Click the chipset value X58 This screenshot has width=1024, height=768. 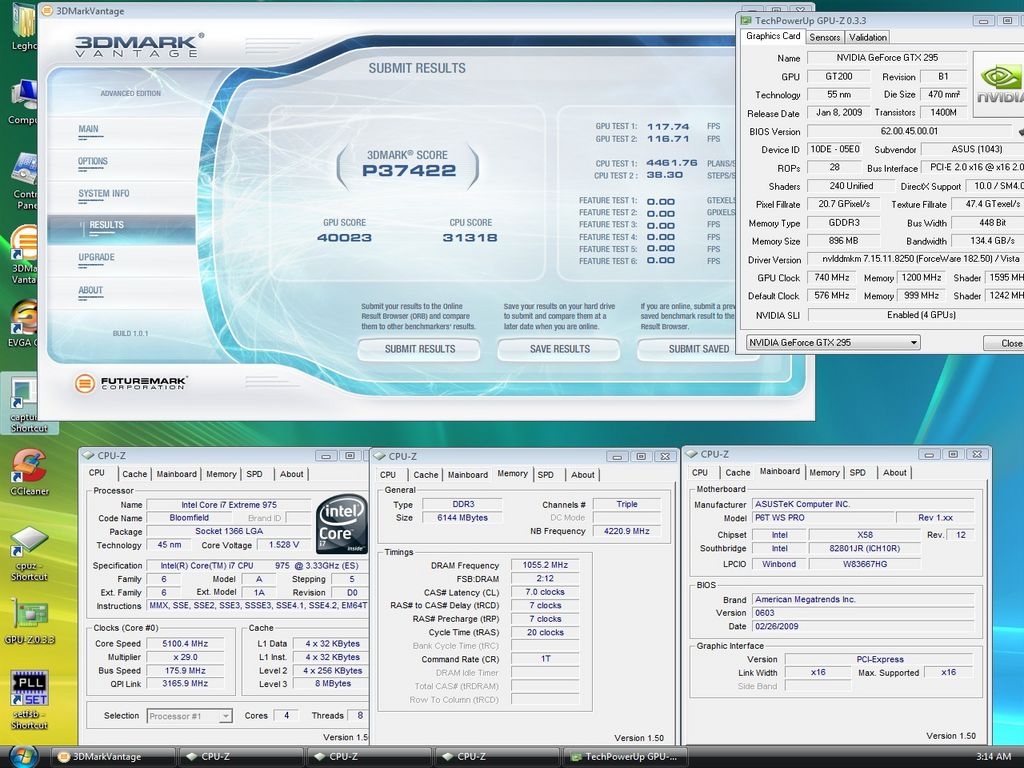[x=865, y=535]
